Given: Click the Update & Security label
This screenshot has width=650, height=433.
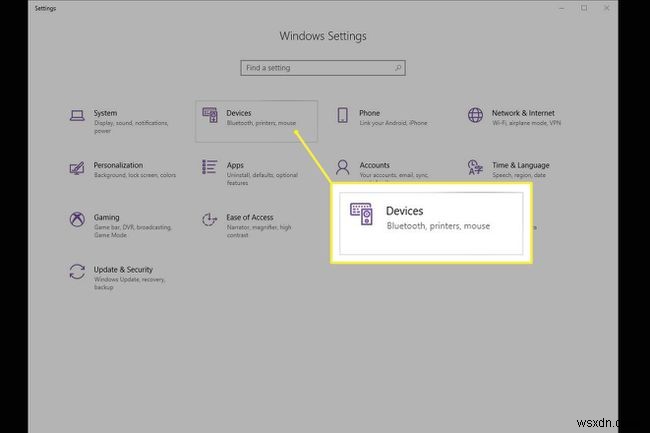Looking at the screenshot, I should click(123, 270).
